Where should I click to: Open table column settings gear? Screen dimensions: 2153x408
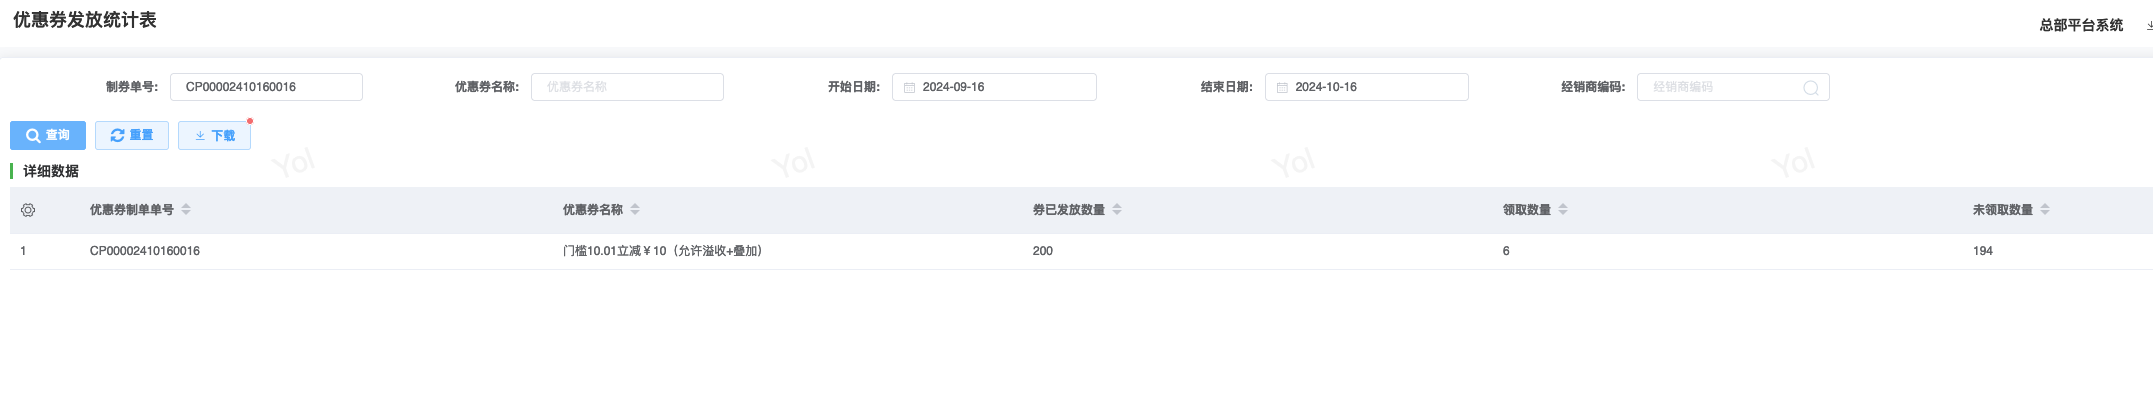(x=28, y=210)
